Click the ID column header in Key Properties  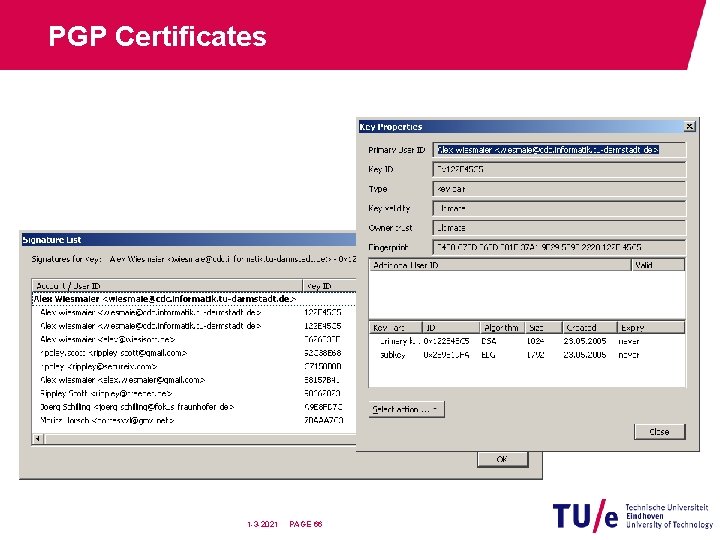click(x=450, y=328)
